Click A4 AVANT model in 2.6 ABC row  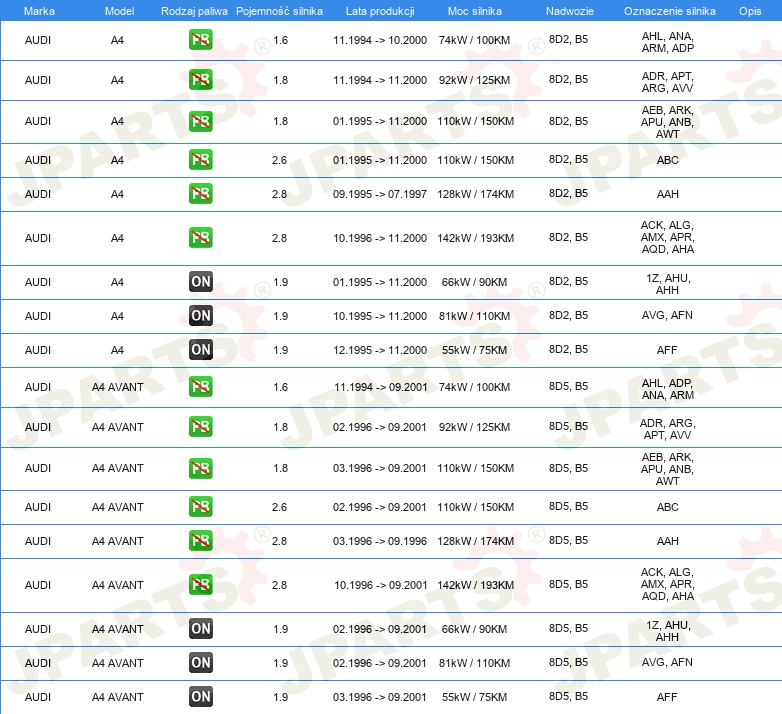coord(118,507)
